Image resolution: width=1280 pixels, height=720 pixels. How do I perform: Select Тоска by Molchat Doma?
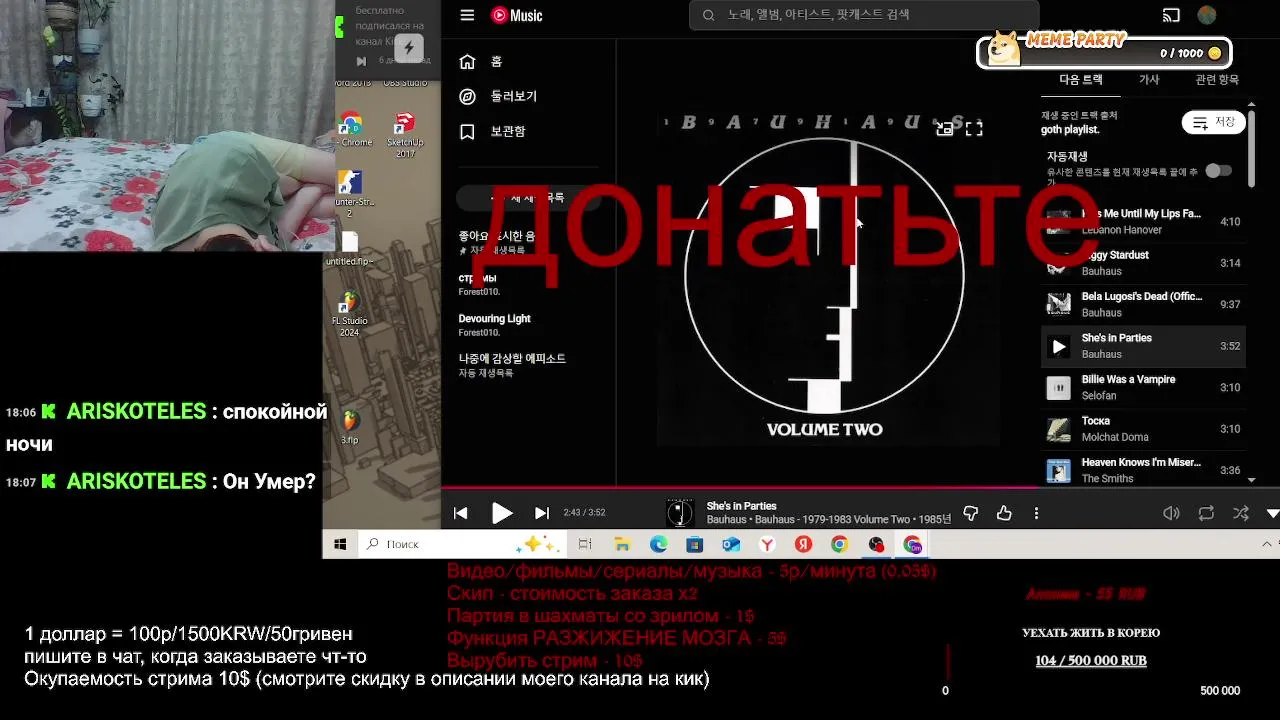(x=1143, y=429)
